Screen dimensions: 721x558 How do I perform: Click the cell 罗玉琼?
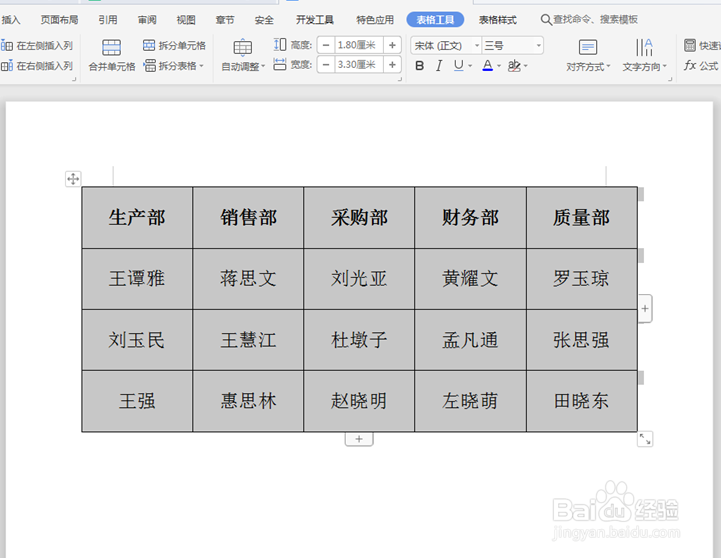coord(582,279)
